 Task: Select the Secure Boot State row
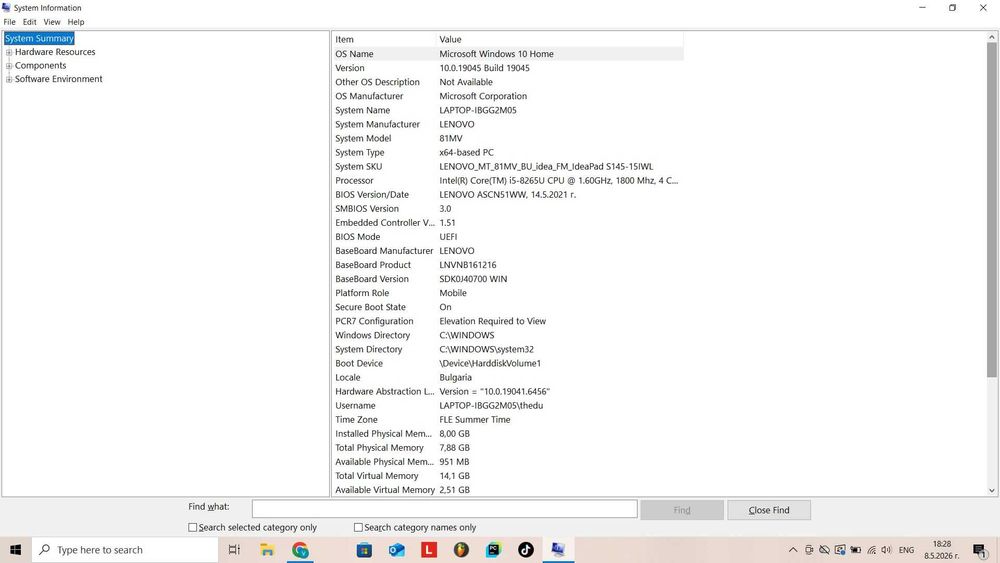(x=508, y=307)
